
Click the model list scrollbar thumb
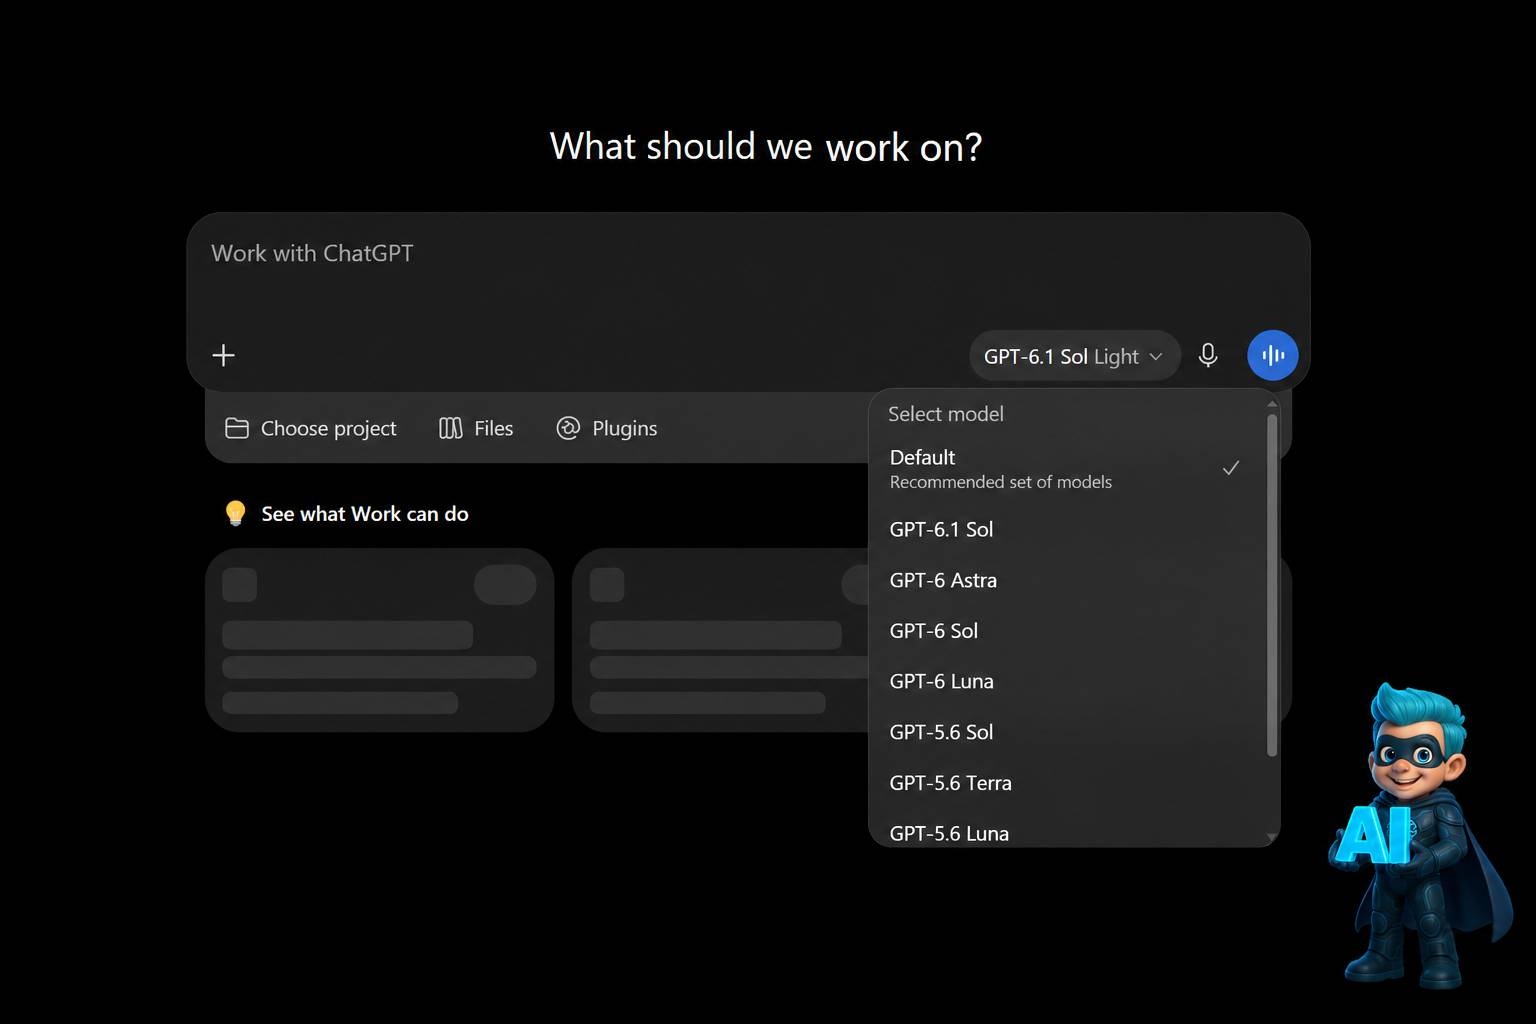[x=1272, y=585]
